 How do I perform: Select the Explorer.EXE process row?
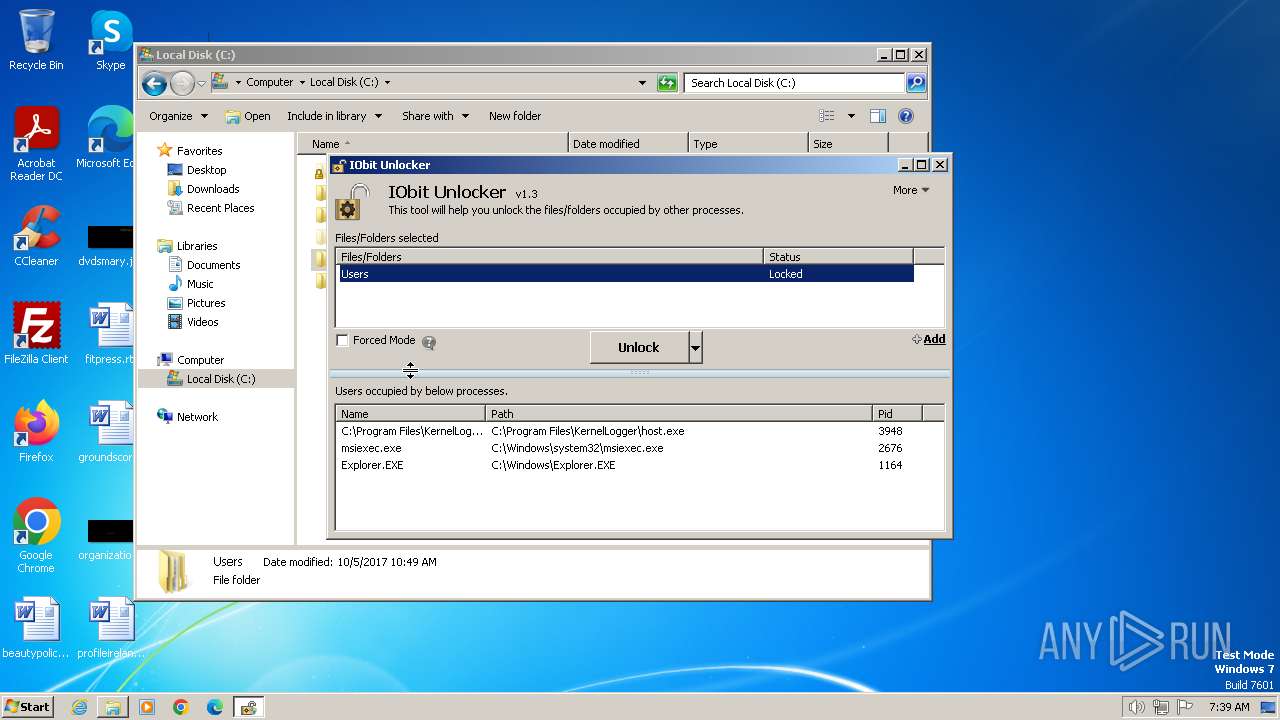(640, 465)
